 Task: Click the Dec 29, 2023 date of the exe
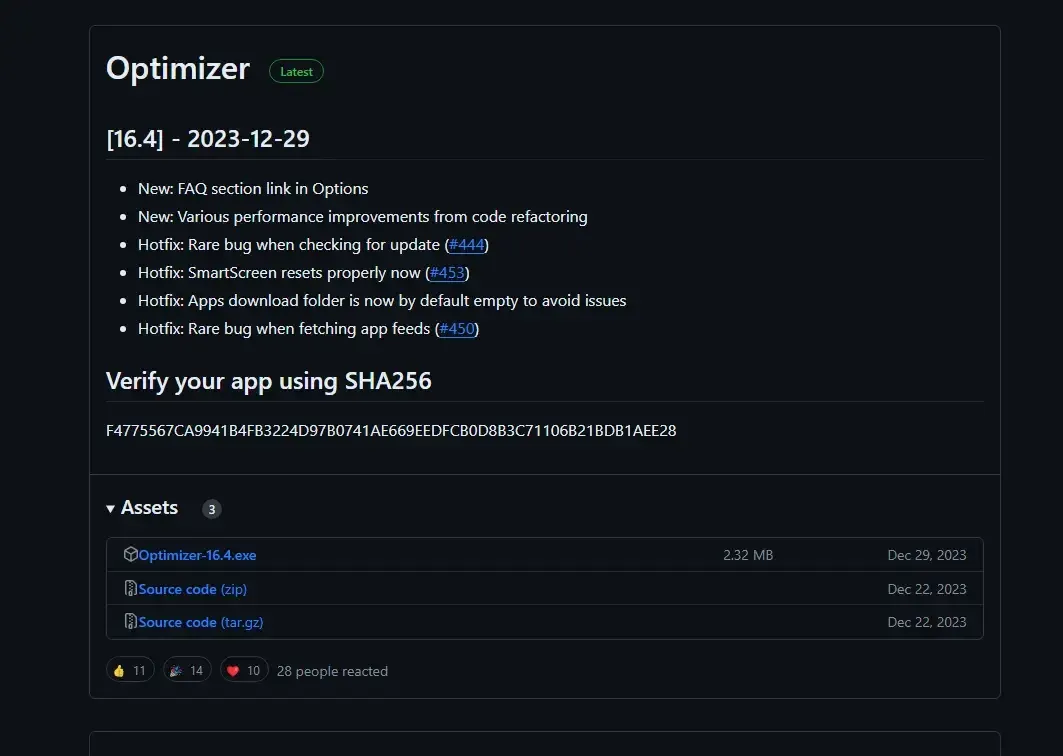[x=926, y=555]
